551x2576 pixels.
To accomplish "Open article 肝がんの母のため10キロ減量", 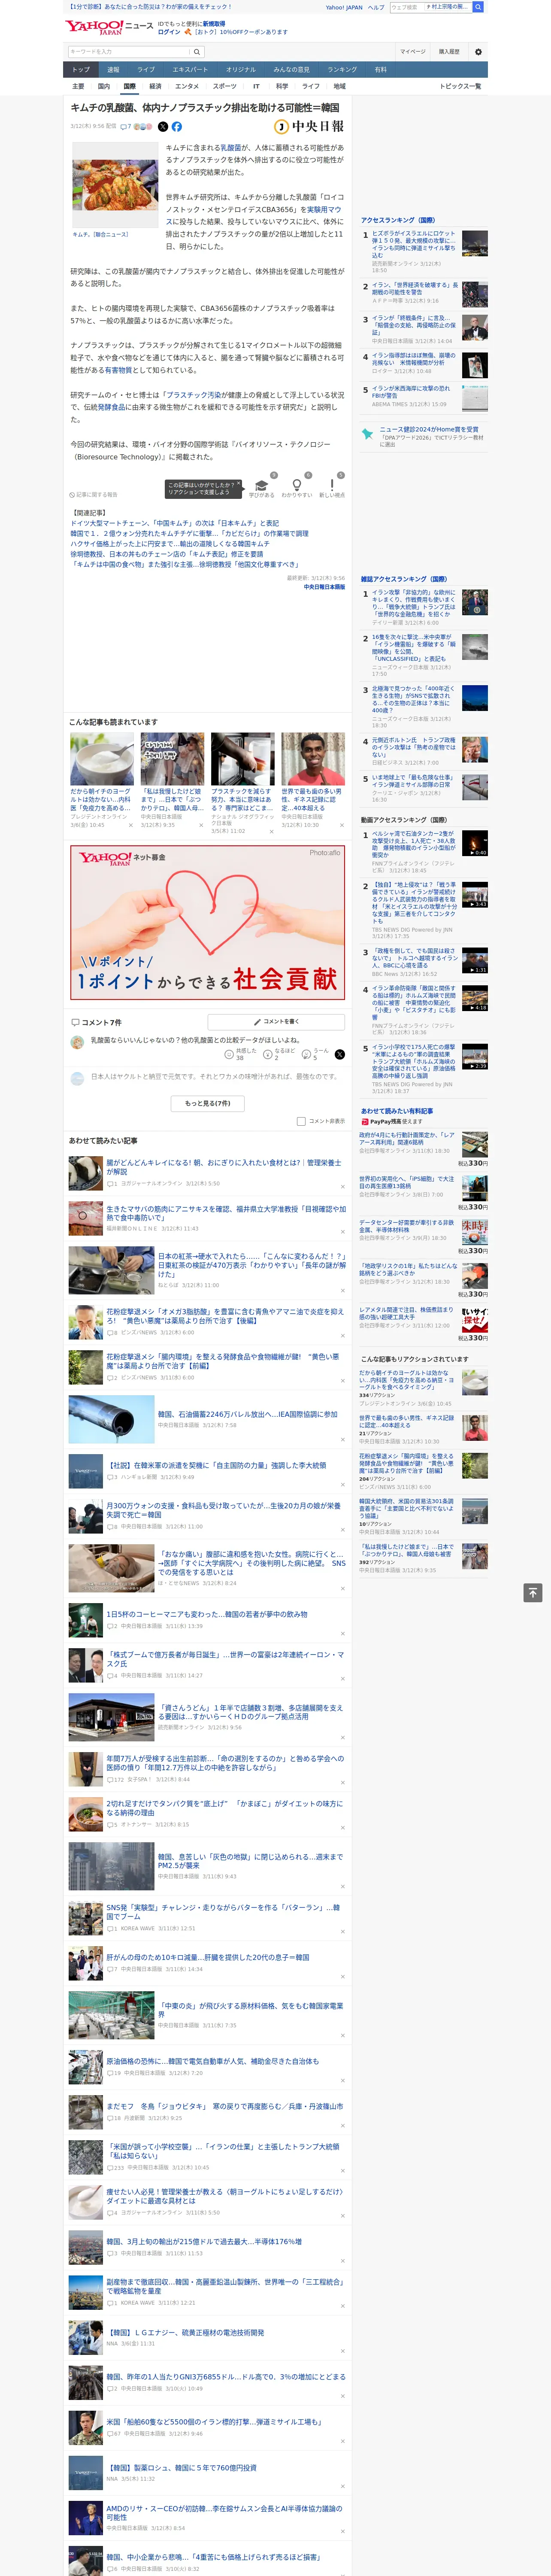I will coord(208,1957).
